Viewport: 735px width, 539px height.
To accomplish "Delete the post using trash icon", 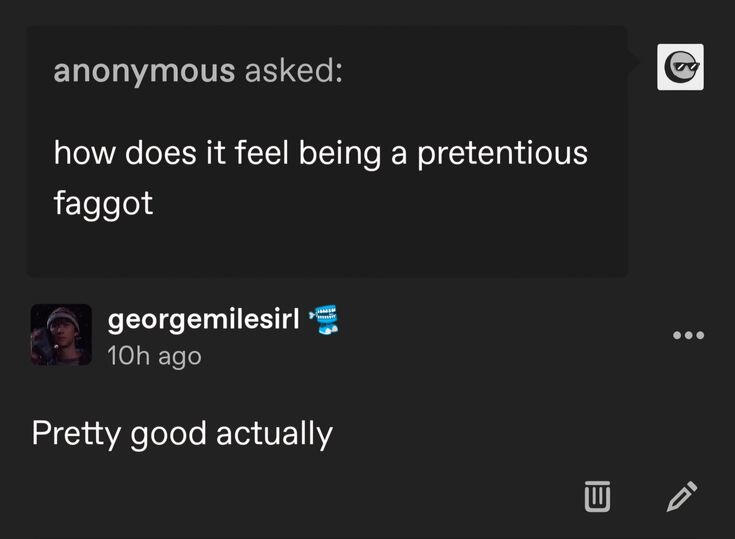I will (x=596, y=495).
